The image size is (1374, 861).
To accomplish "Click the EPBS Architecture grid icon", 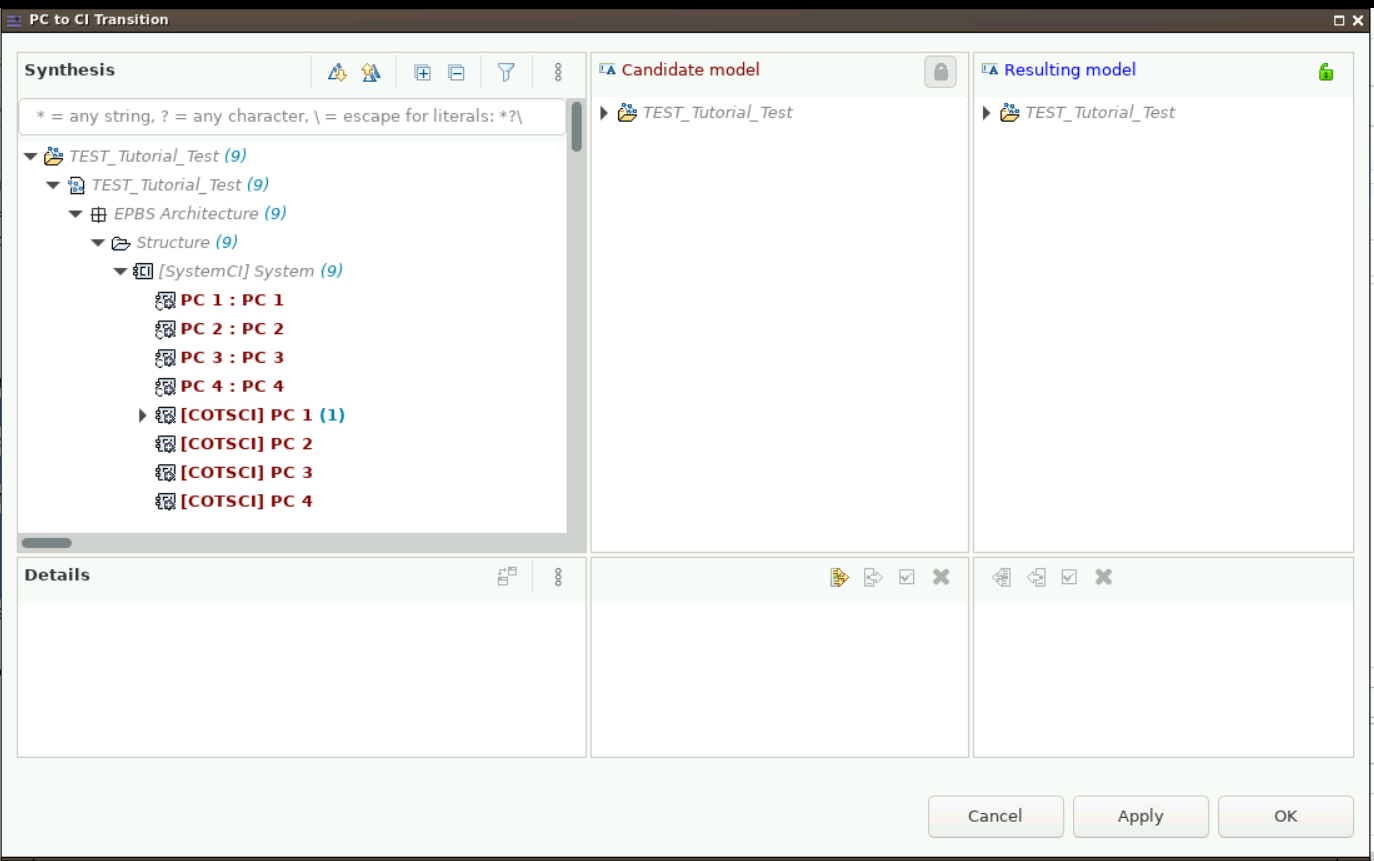I will [x=98, y=214].
